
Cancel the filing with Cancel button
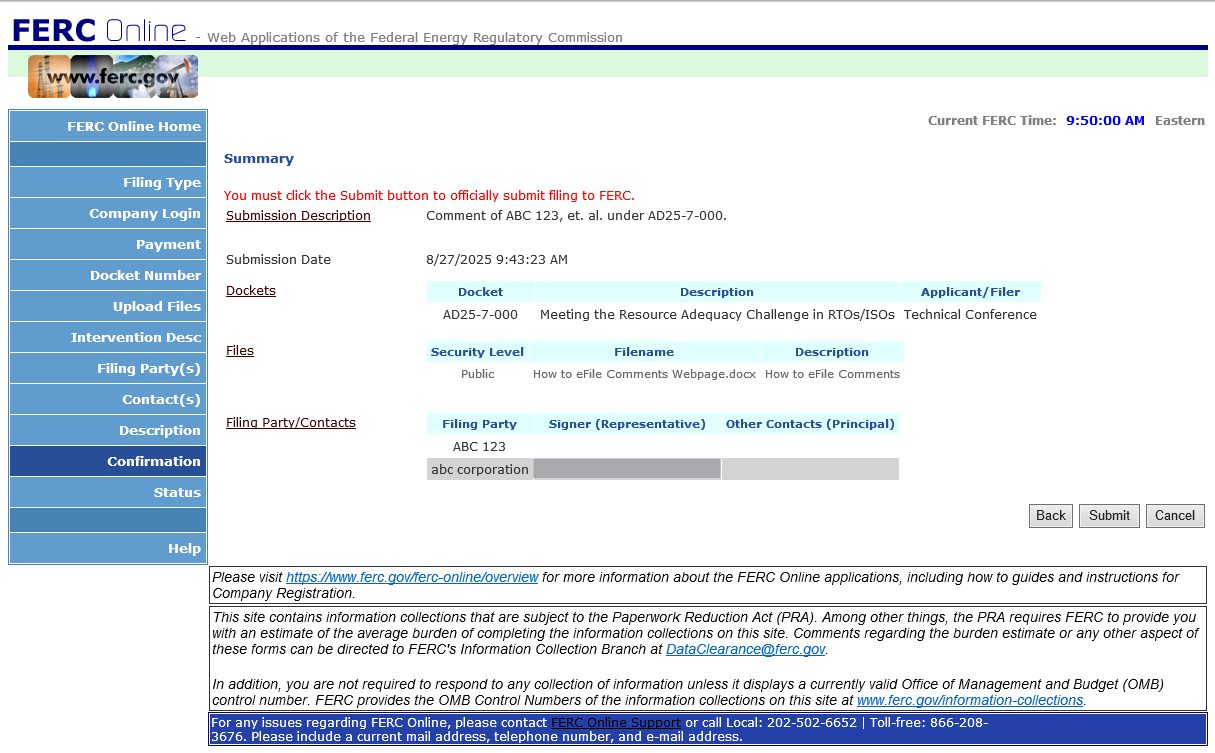coord(1175,516)
